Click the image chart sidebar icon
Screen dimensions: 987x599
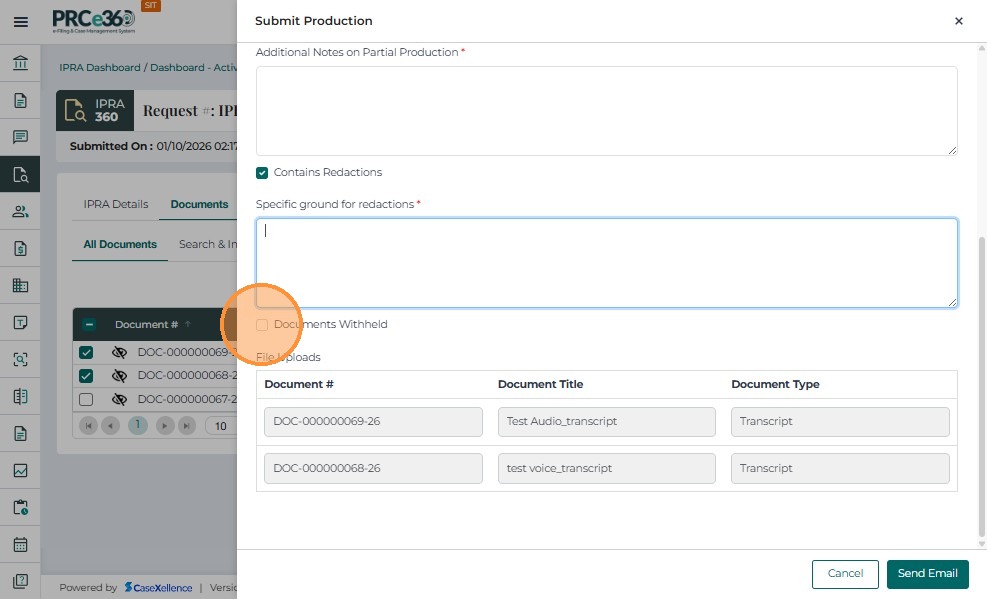point(20,470)
